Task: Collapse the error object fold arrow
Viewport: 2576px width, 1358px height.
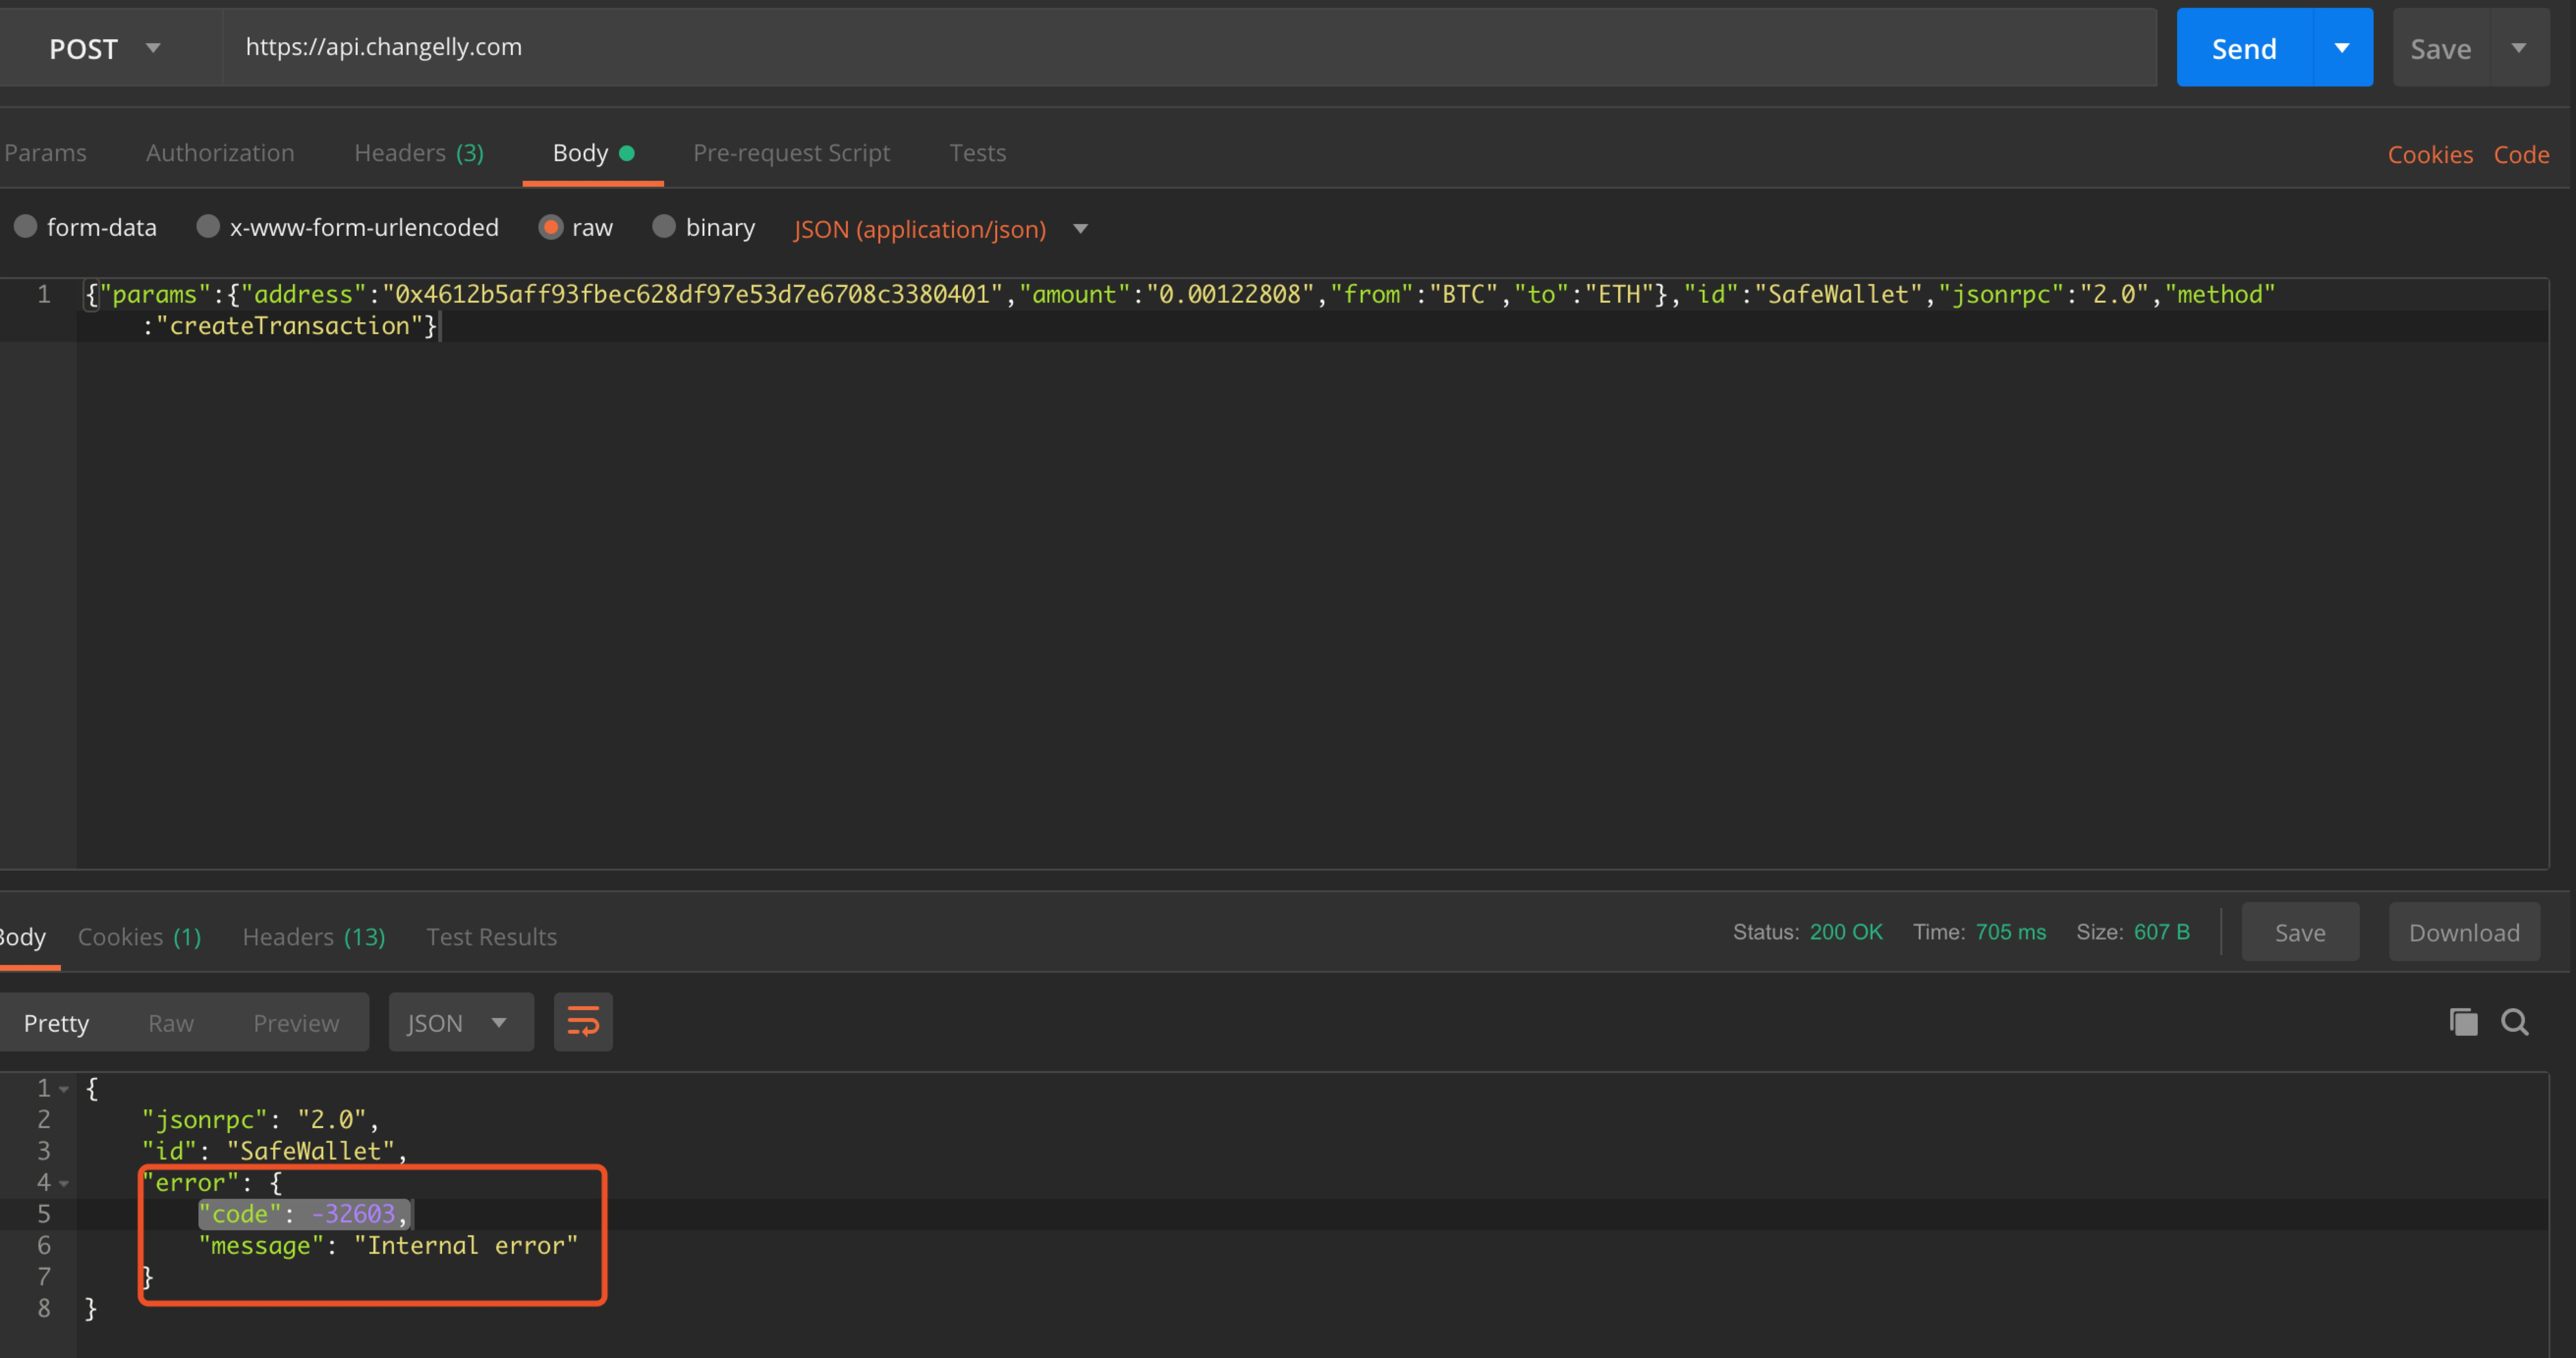Action: pos(64,1183)
